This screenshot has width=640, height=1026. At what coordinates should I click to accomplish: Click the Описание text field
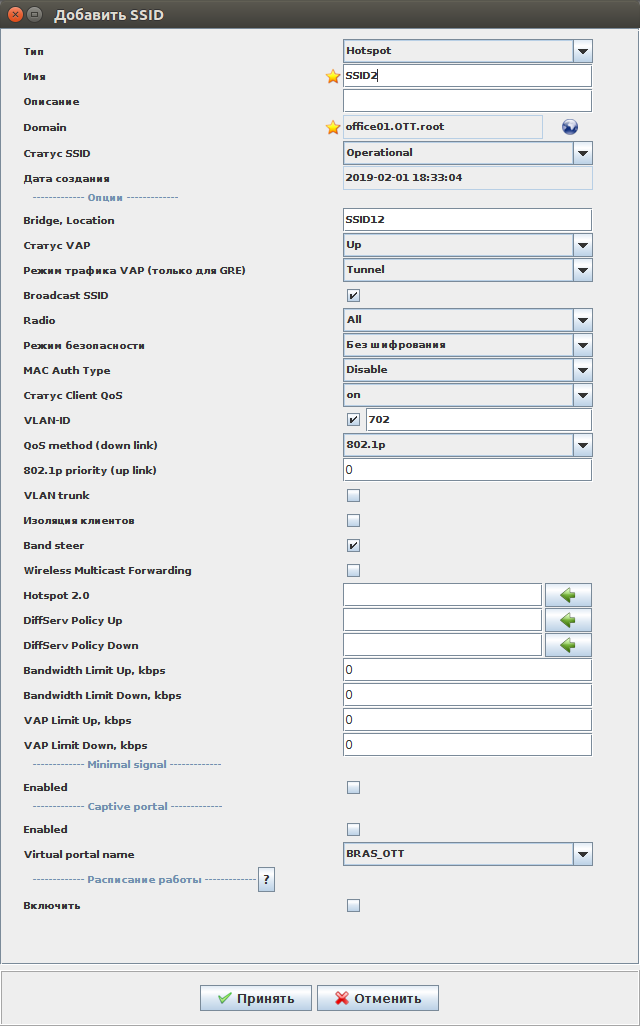[467, 101]
